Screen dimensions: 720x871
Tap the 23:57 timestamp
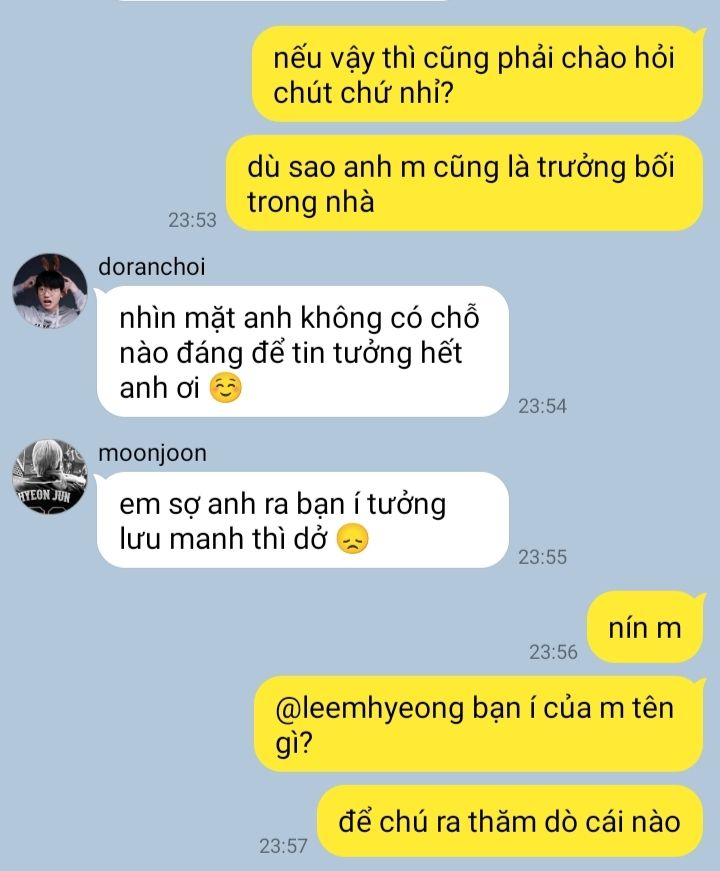click(283, 846)
